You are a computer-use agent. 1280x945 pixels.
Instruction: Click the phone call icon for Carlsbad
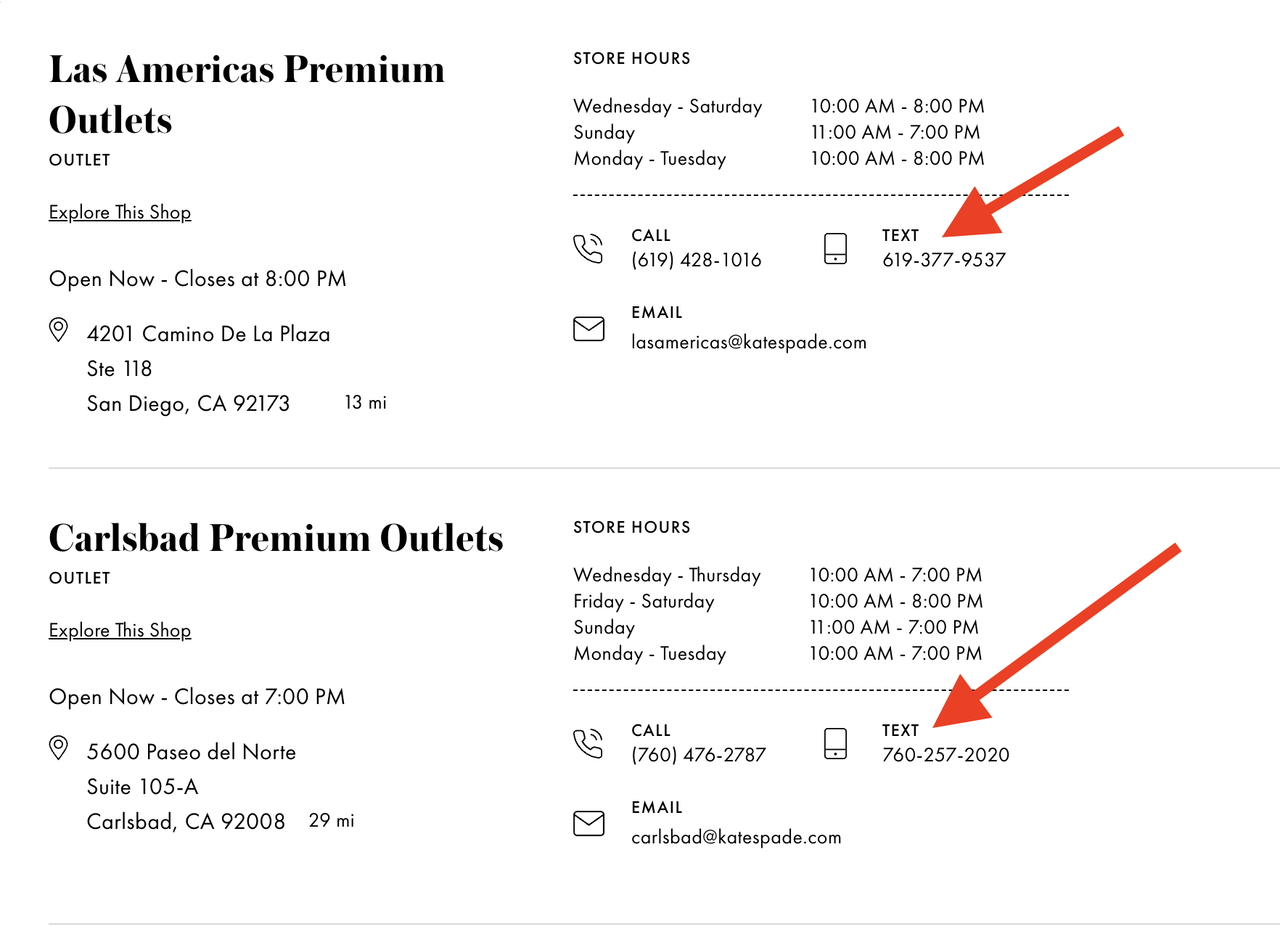click(x=588, y=743)
